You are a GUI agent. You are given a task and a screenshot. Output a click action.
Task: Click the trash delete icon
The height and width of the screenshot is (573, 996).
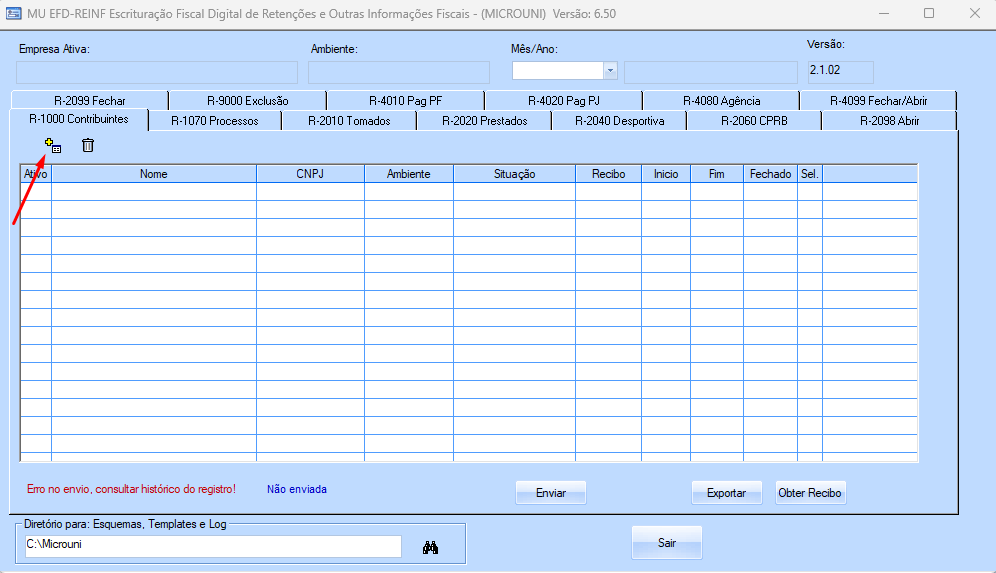pyautogui.click(x=88, y=145)
